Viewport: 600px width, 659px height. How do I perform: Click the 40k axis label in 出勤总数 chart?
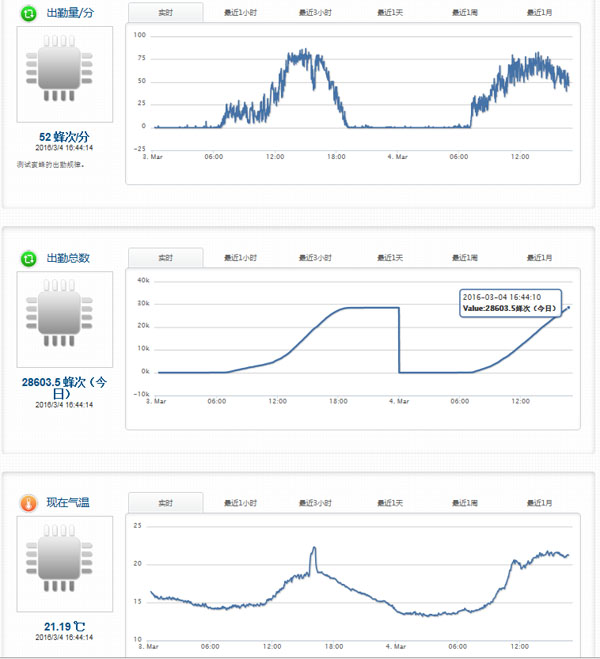pos(143,280)
